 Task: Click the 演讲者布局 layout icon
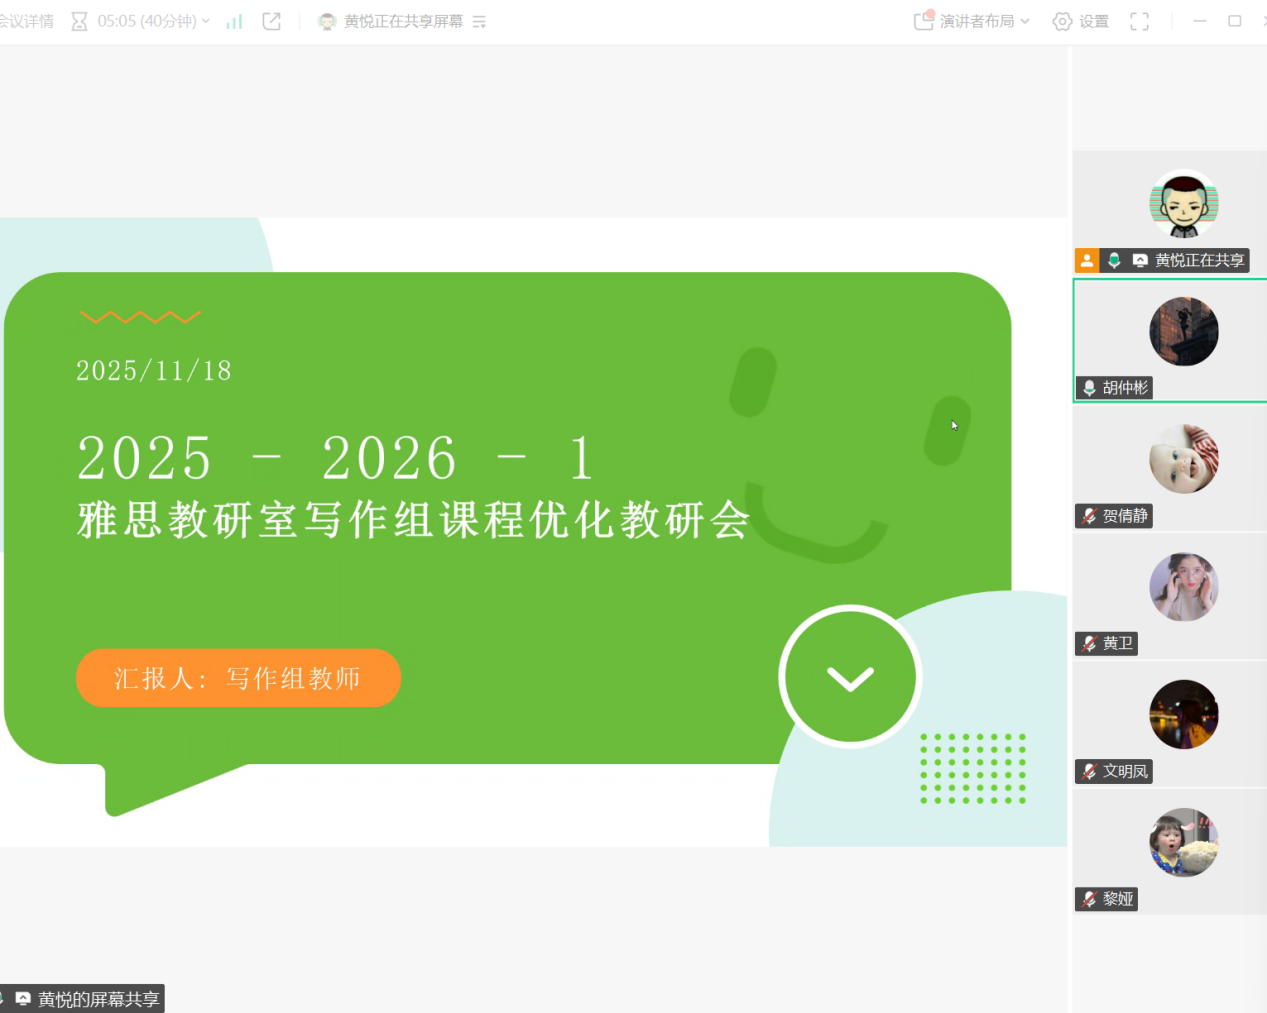click(x=923, y=21)
